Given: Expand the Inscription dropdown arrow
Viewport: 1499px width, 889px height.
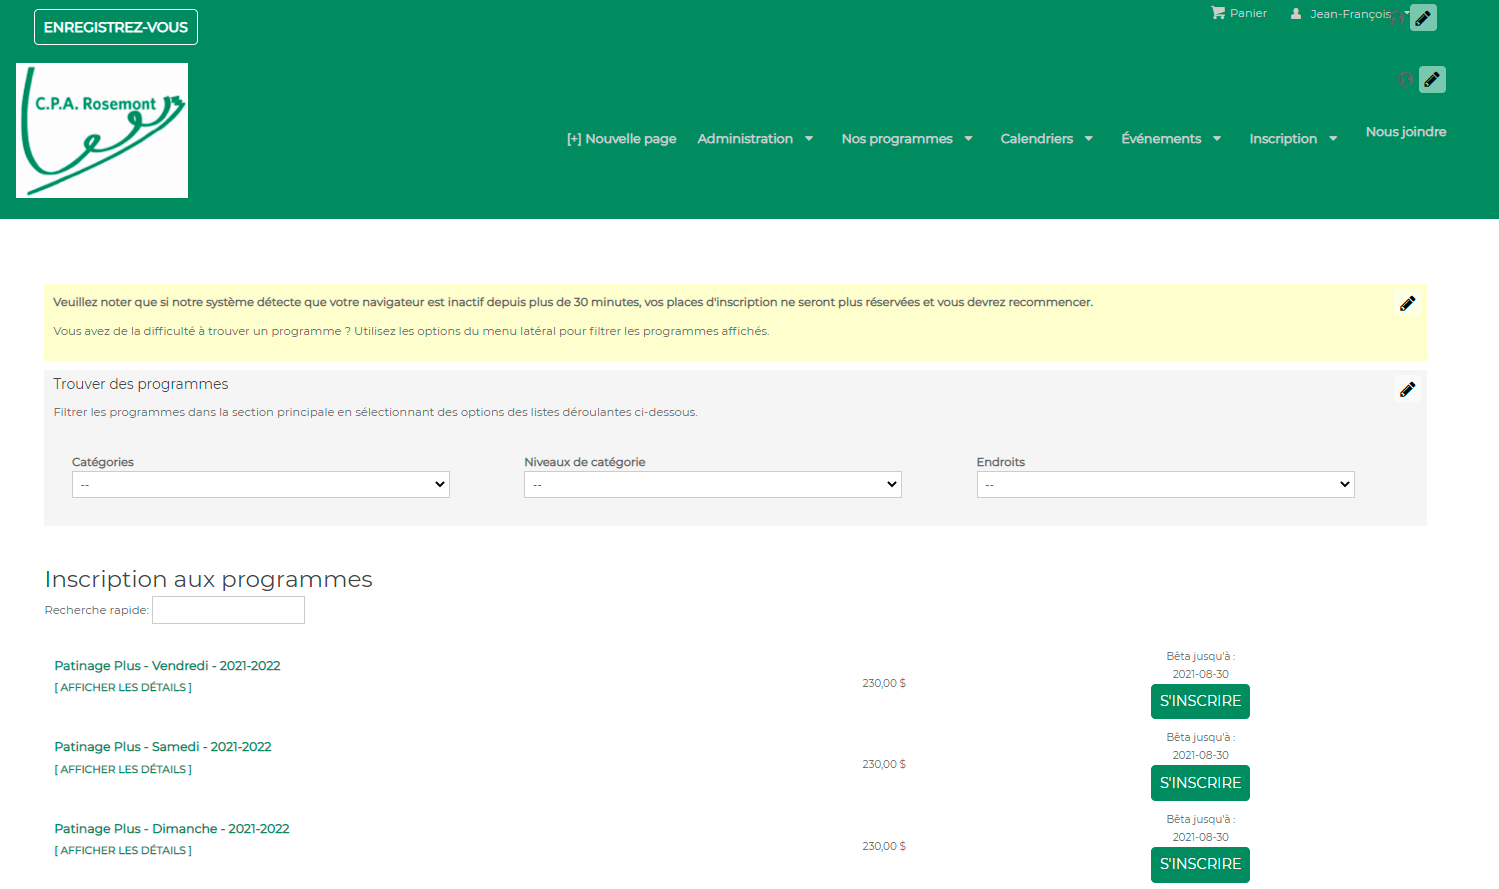Looking at the screenshot, I should point(1333,139).
